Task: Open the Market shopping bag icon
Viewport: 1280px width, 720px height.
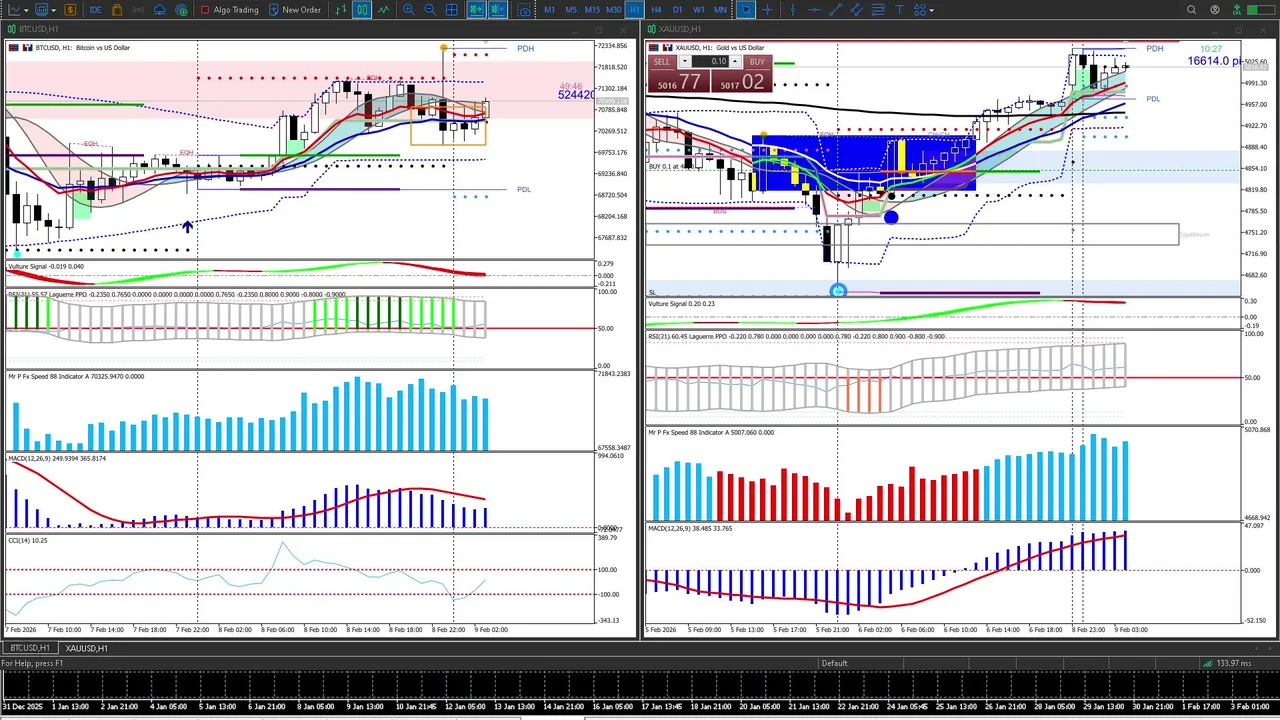Action: [x=117, y=10]
